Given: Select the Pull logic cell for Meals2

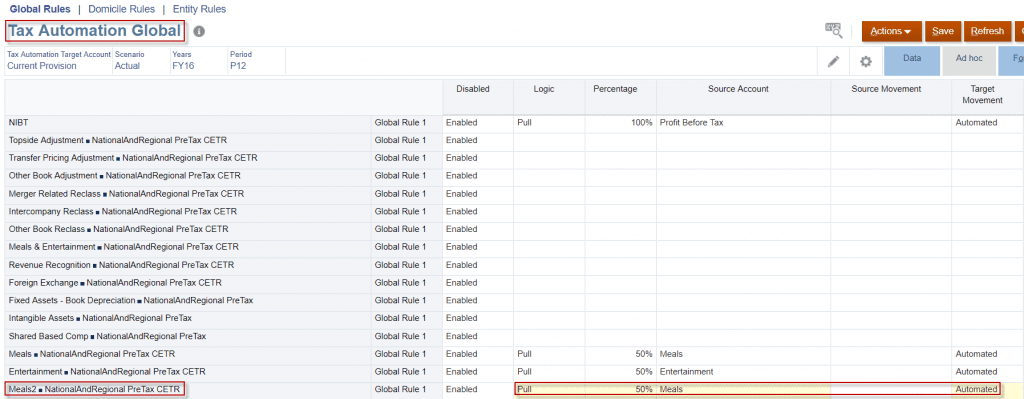Looking at the screenshot, I should coord(549,390).
